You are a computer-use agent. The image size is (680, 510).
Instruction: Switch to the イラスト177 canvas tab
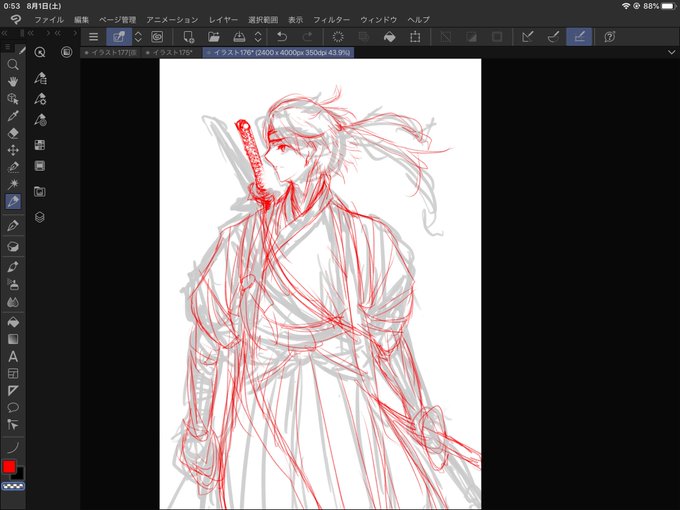coord(111,52)
